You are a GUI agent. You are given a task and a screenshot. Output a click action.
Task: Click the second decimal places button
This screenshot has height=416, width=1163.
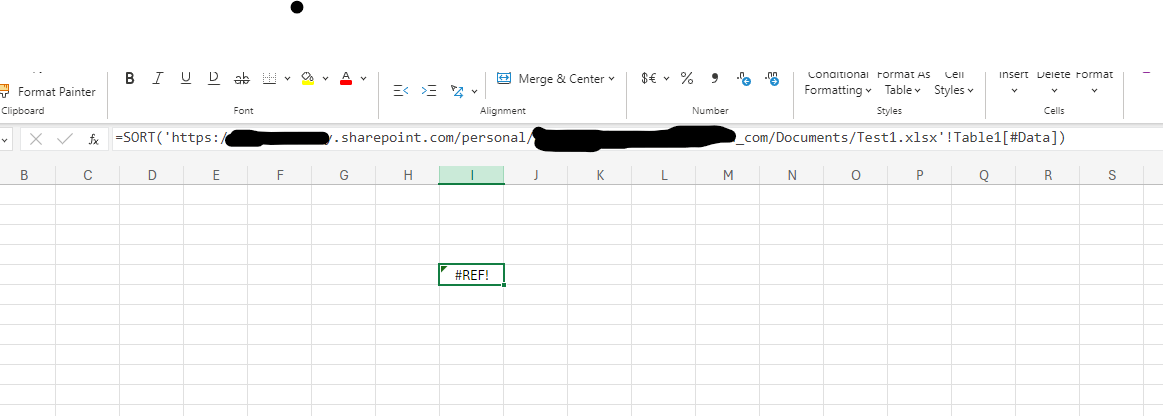click(x=771, y=79)
